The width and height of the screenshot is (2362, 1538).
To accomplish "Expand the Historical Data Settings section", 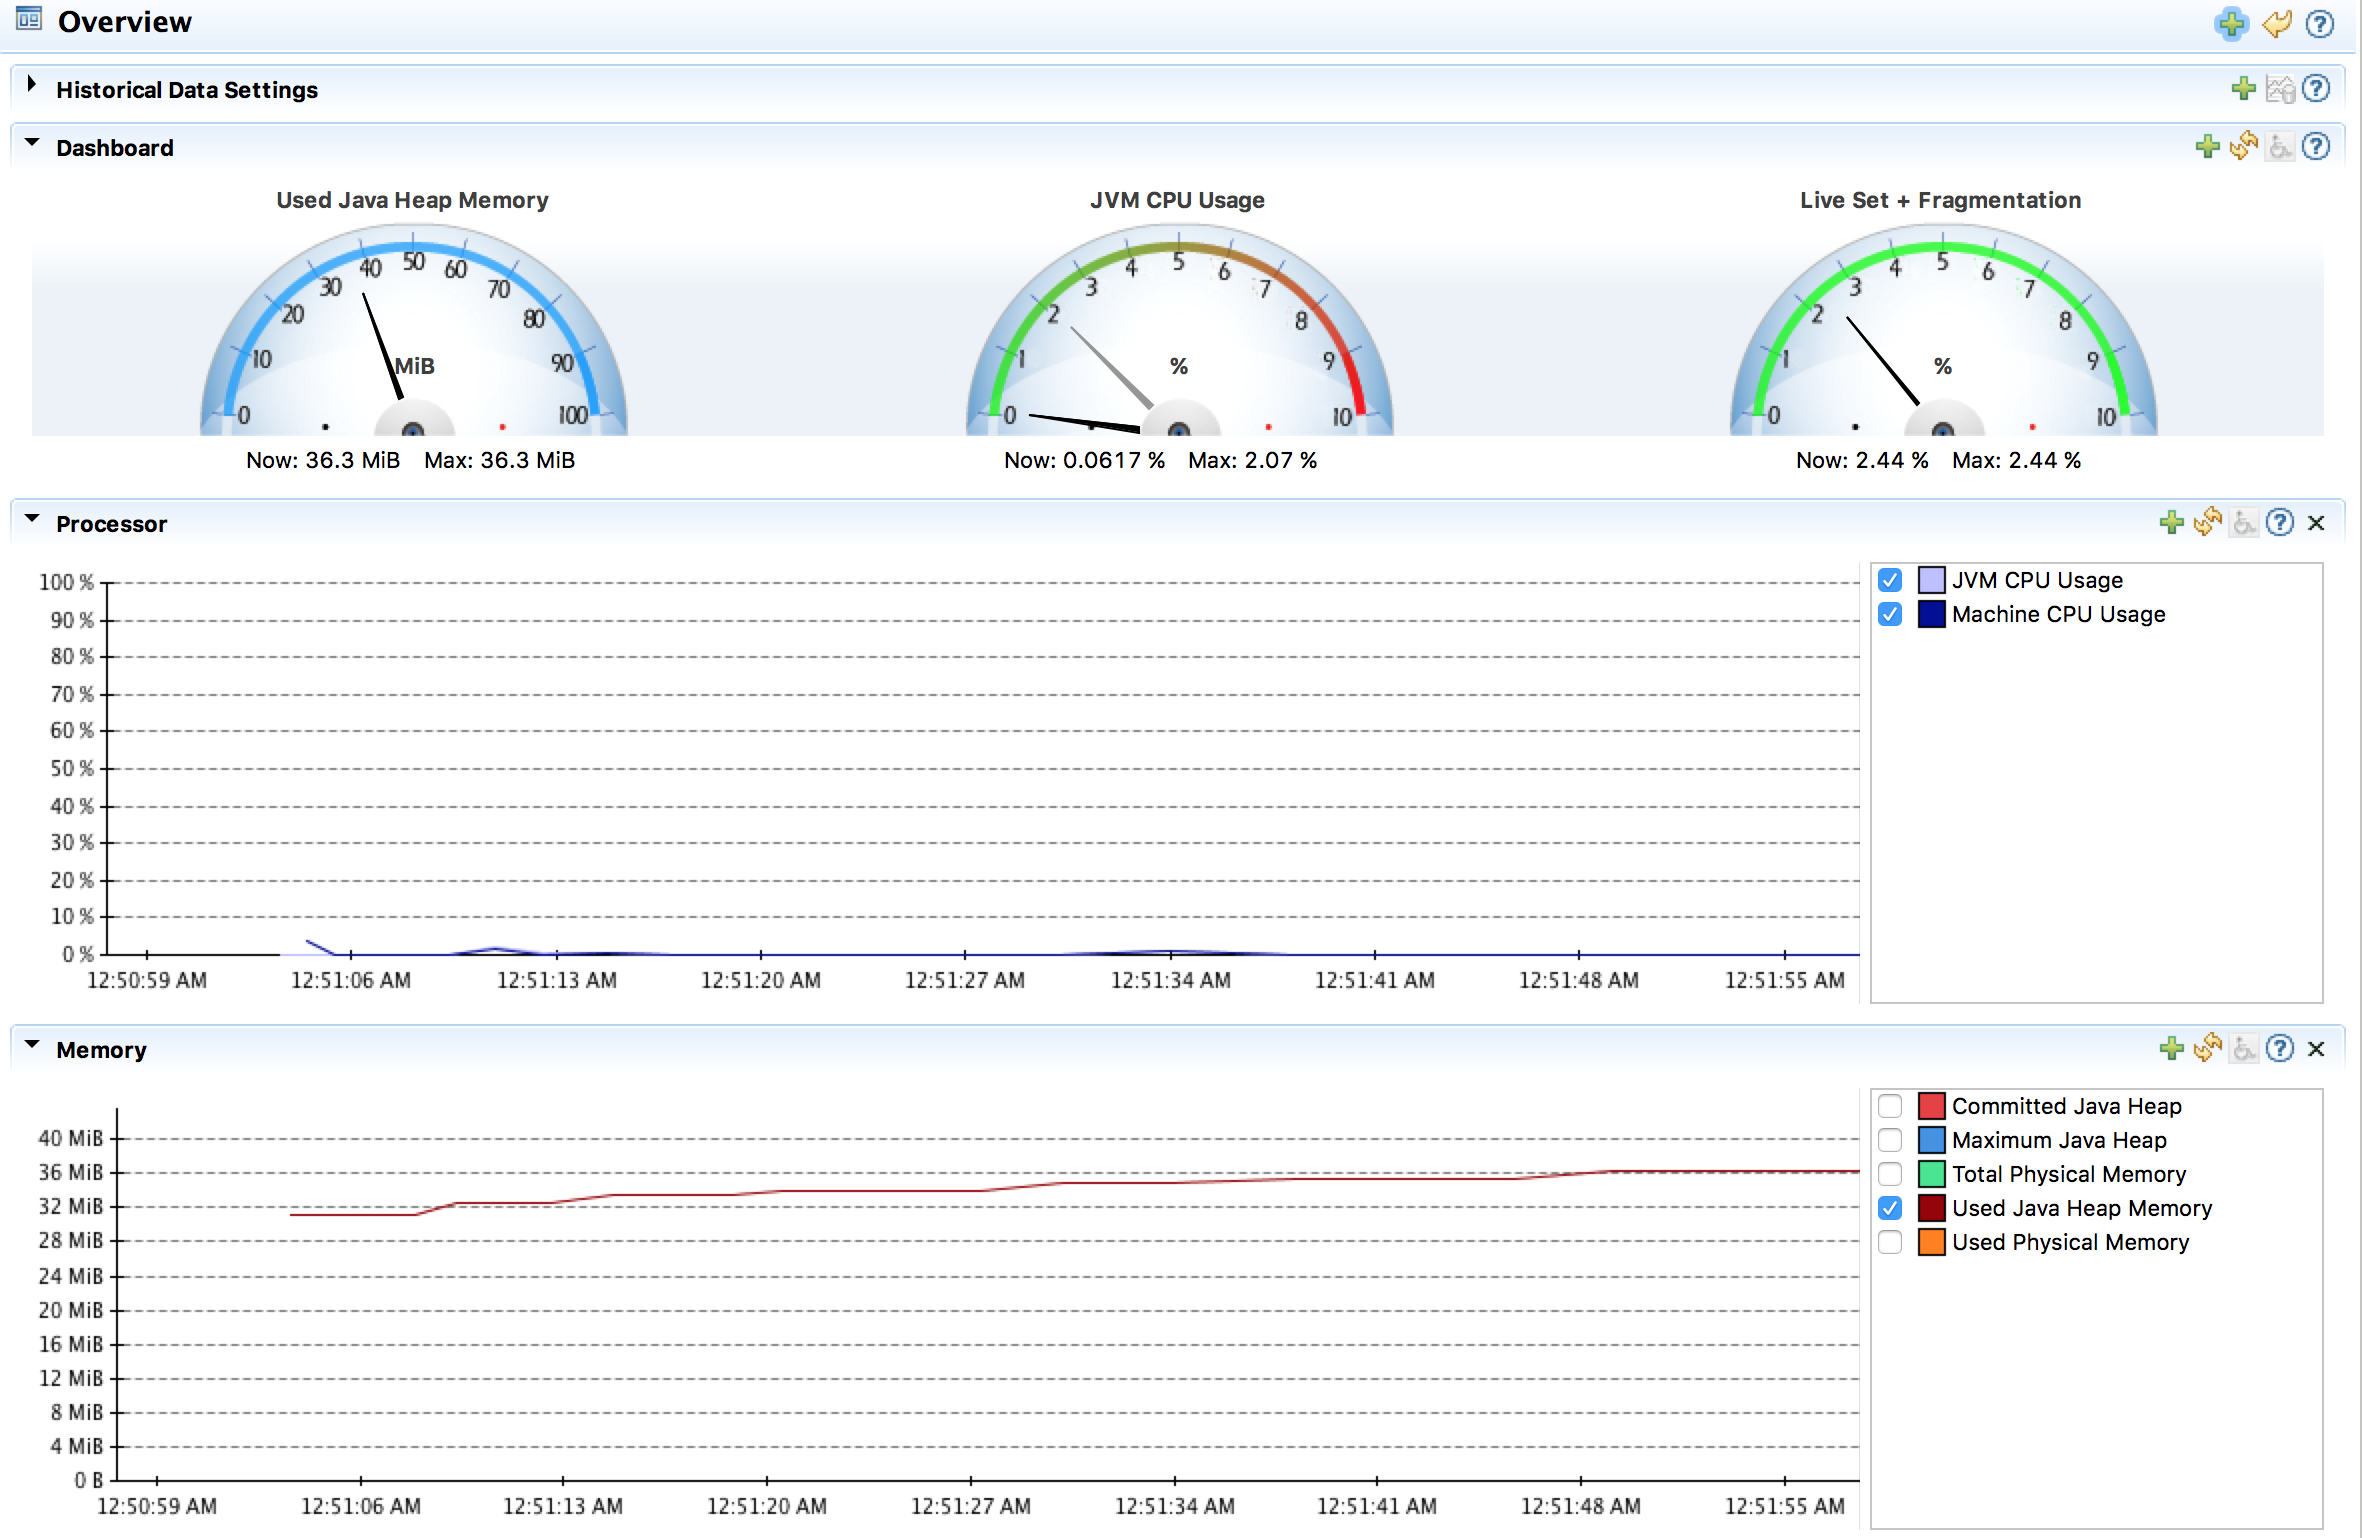I will [32, 85].
